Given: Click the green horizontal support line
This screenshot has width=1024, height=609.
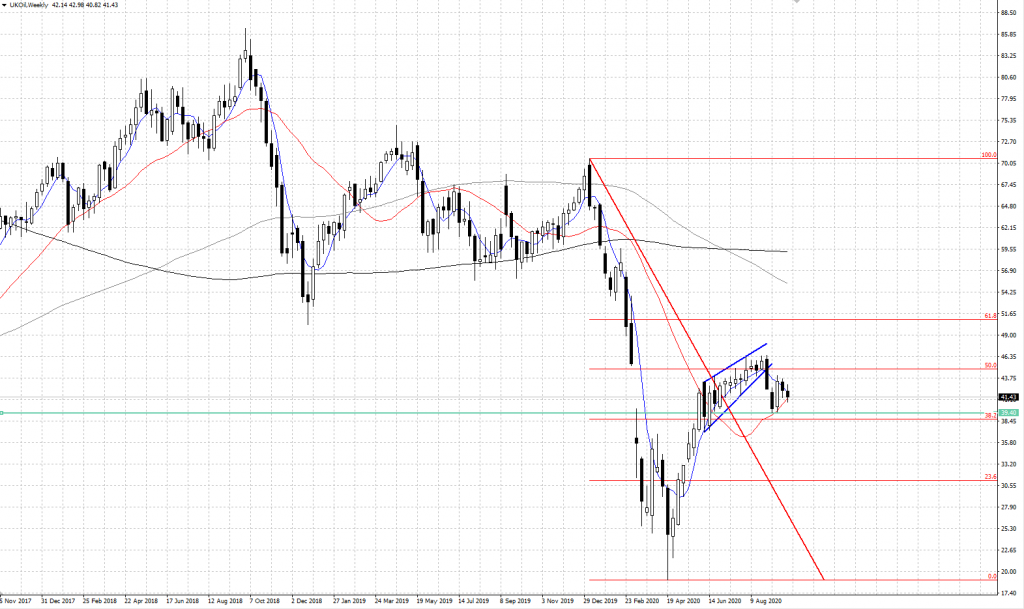Looking at the screenshot, I should tap(300, 412).
